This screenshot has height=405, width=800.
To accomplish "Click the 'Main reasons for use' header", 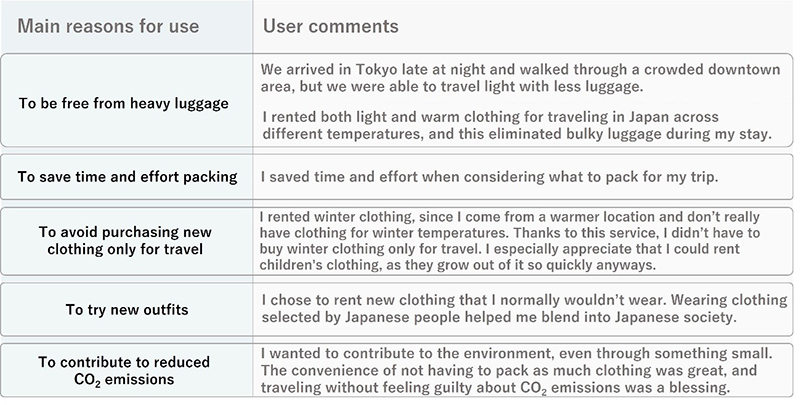I will [108, 26].
